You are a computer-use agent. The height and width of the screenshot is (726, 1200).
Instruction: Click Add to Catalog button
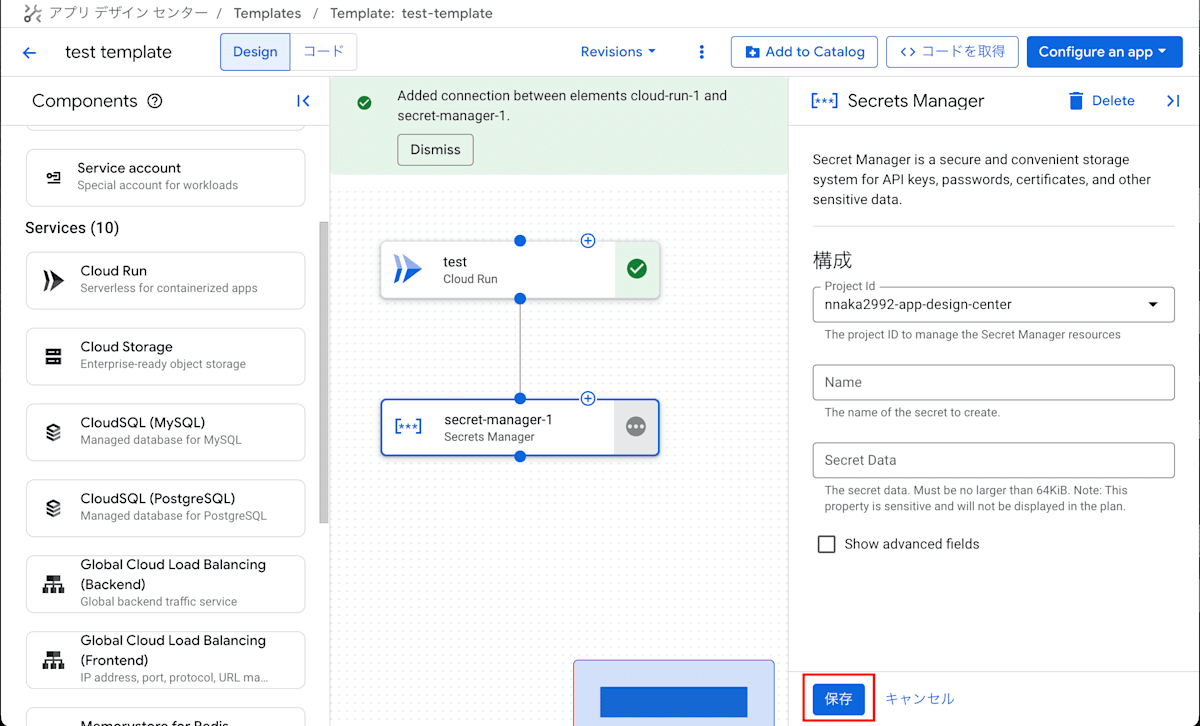pyautogui.click(x=805, y=52)
